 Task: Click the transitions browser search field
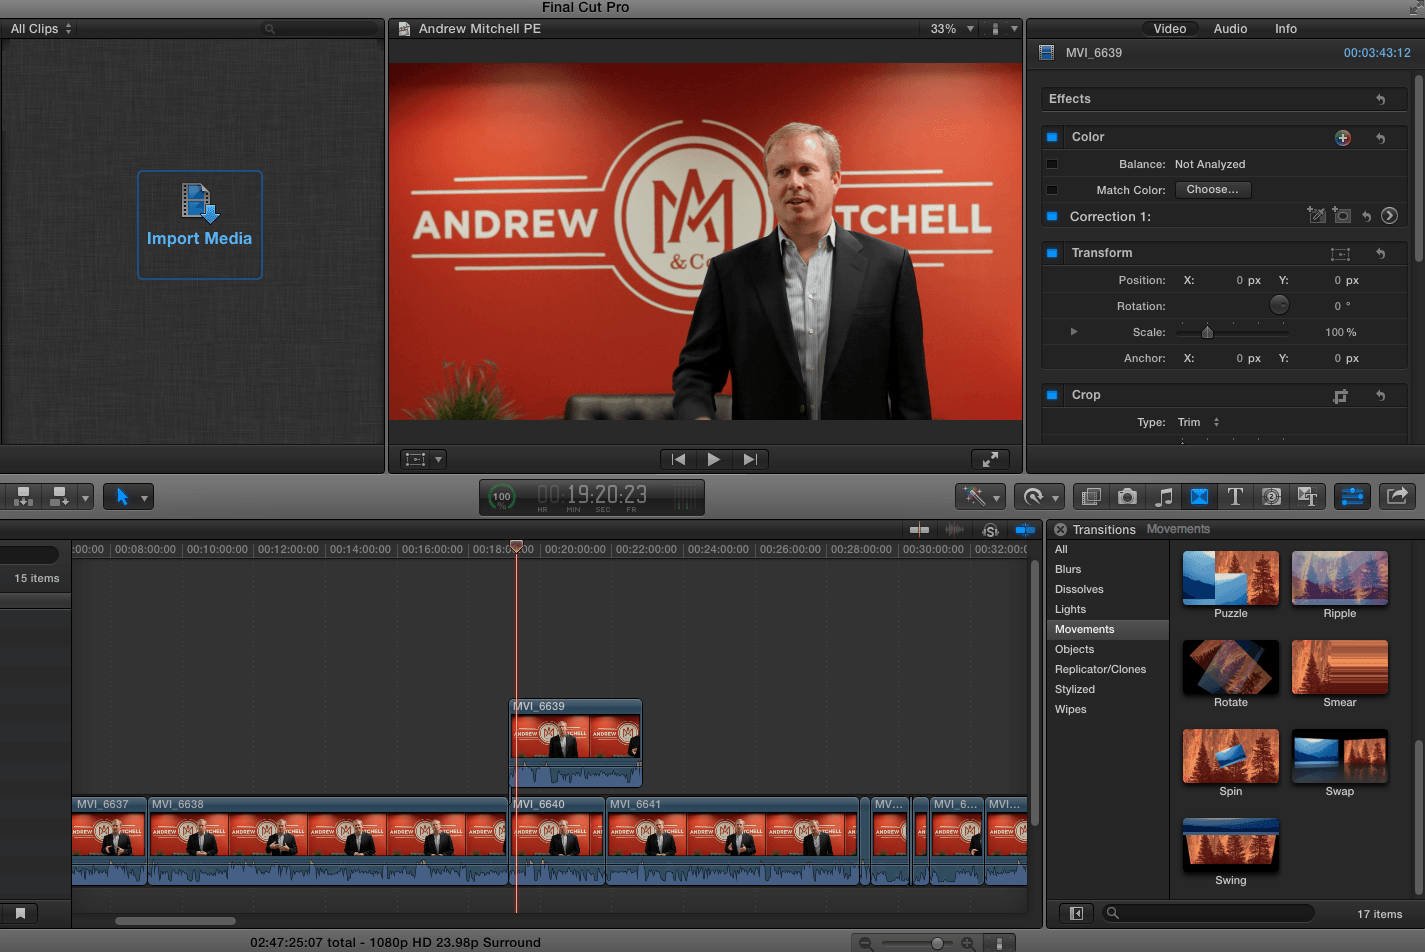click(x=1210, y=913)
